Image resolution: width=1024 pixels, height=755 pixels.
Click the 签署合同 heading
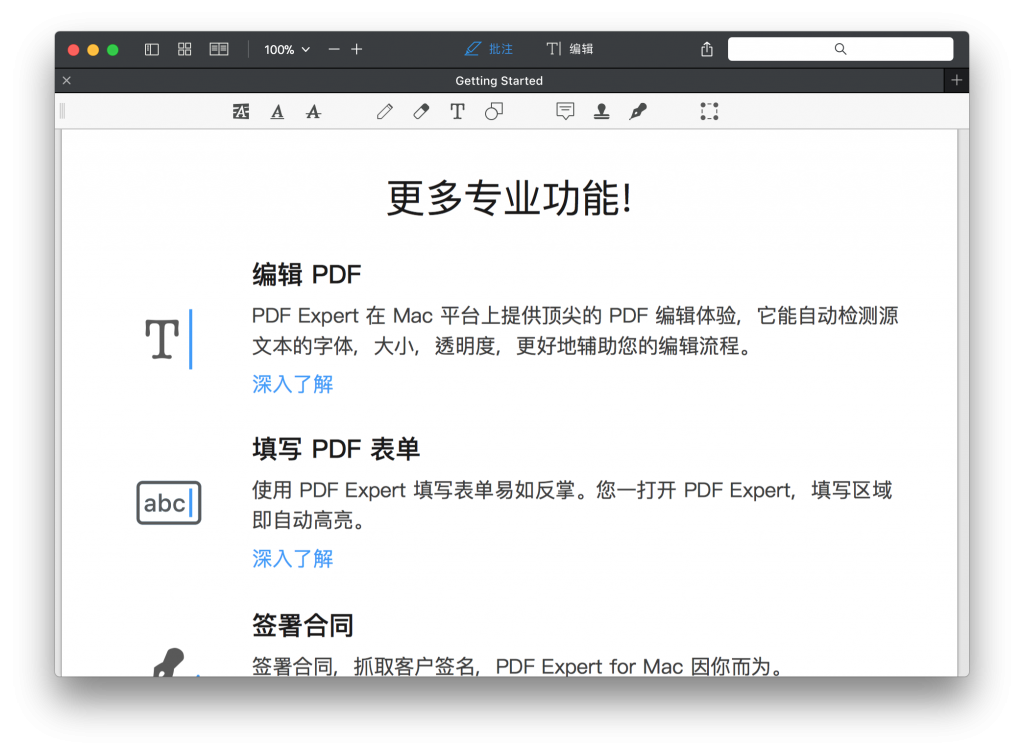tap(302, 625)
